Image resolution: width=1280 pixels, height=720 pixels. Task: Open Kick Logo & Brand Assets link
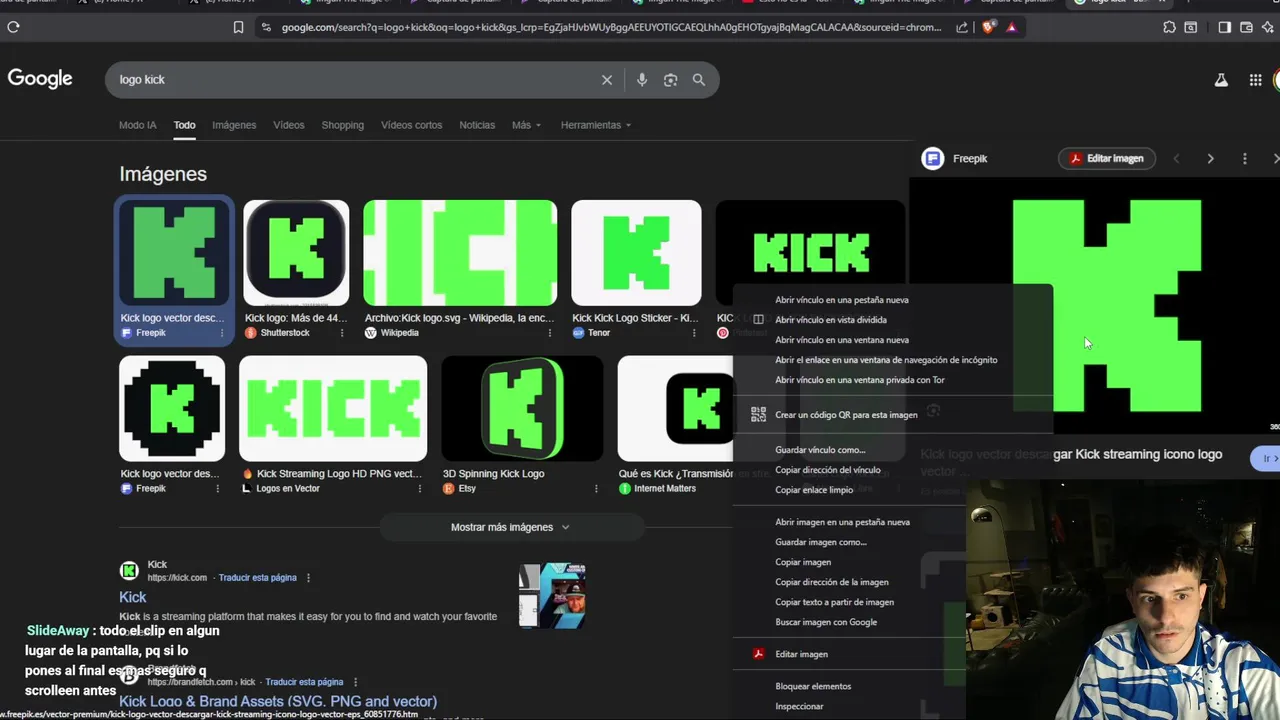pos(278,701)
